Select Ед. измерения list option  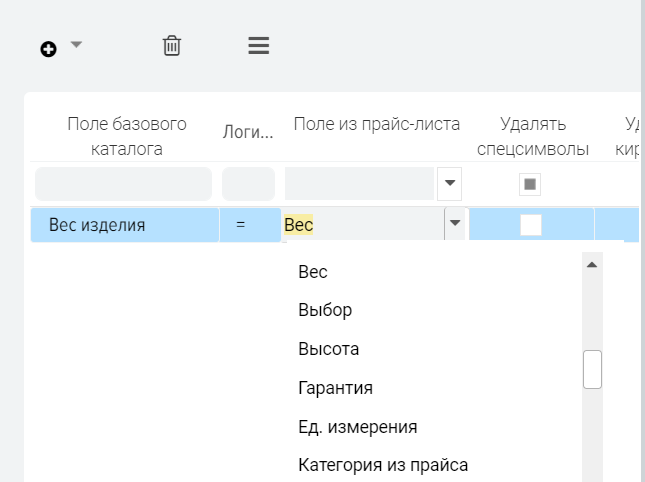pyautogui.click(x=357, y=427)
